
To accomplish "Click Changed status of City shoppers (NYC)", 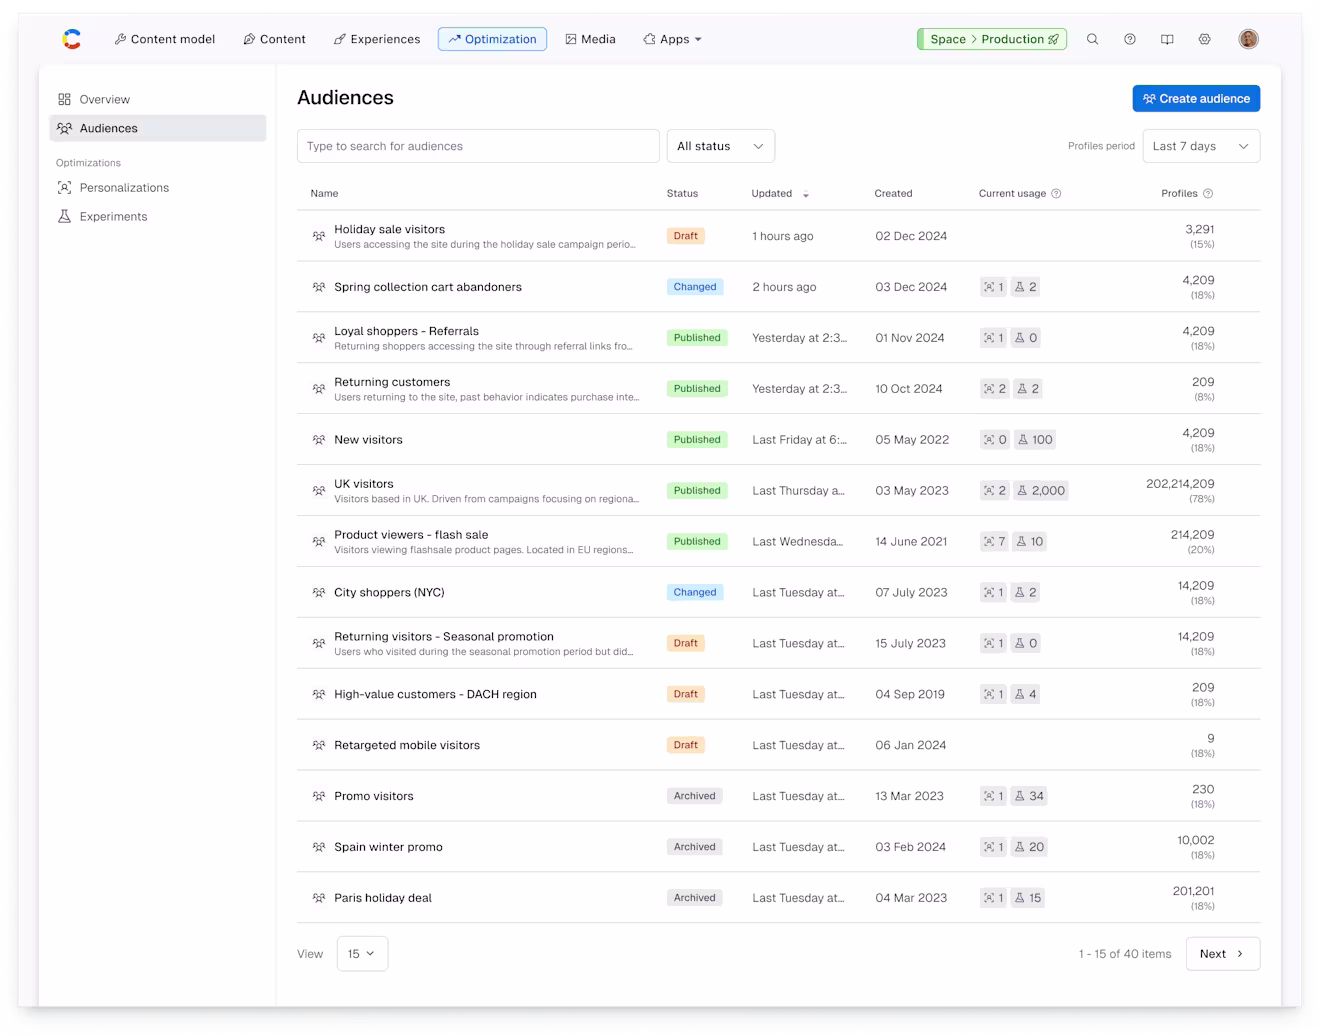I will 695,593.
